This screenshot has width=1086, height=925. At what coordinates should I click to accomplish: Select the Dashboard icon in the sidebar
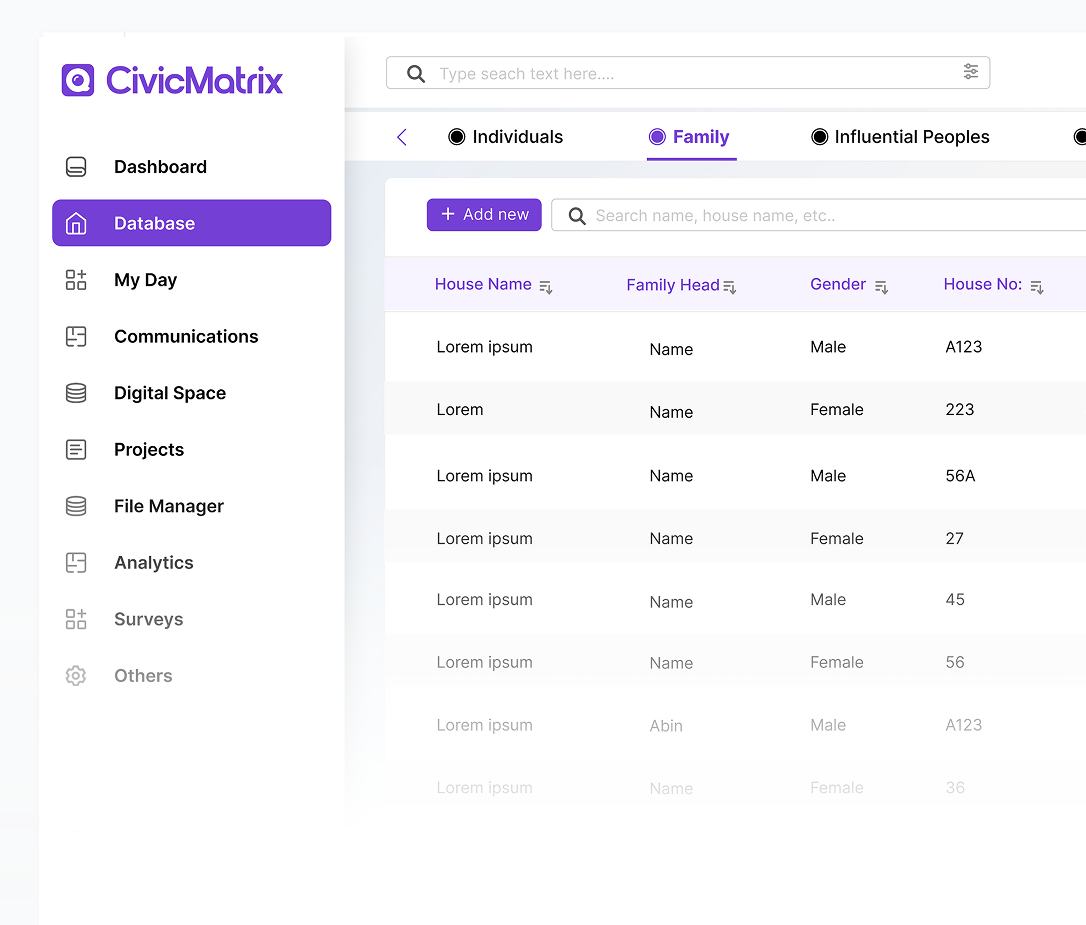[x=76, y=166]
